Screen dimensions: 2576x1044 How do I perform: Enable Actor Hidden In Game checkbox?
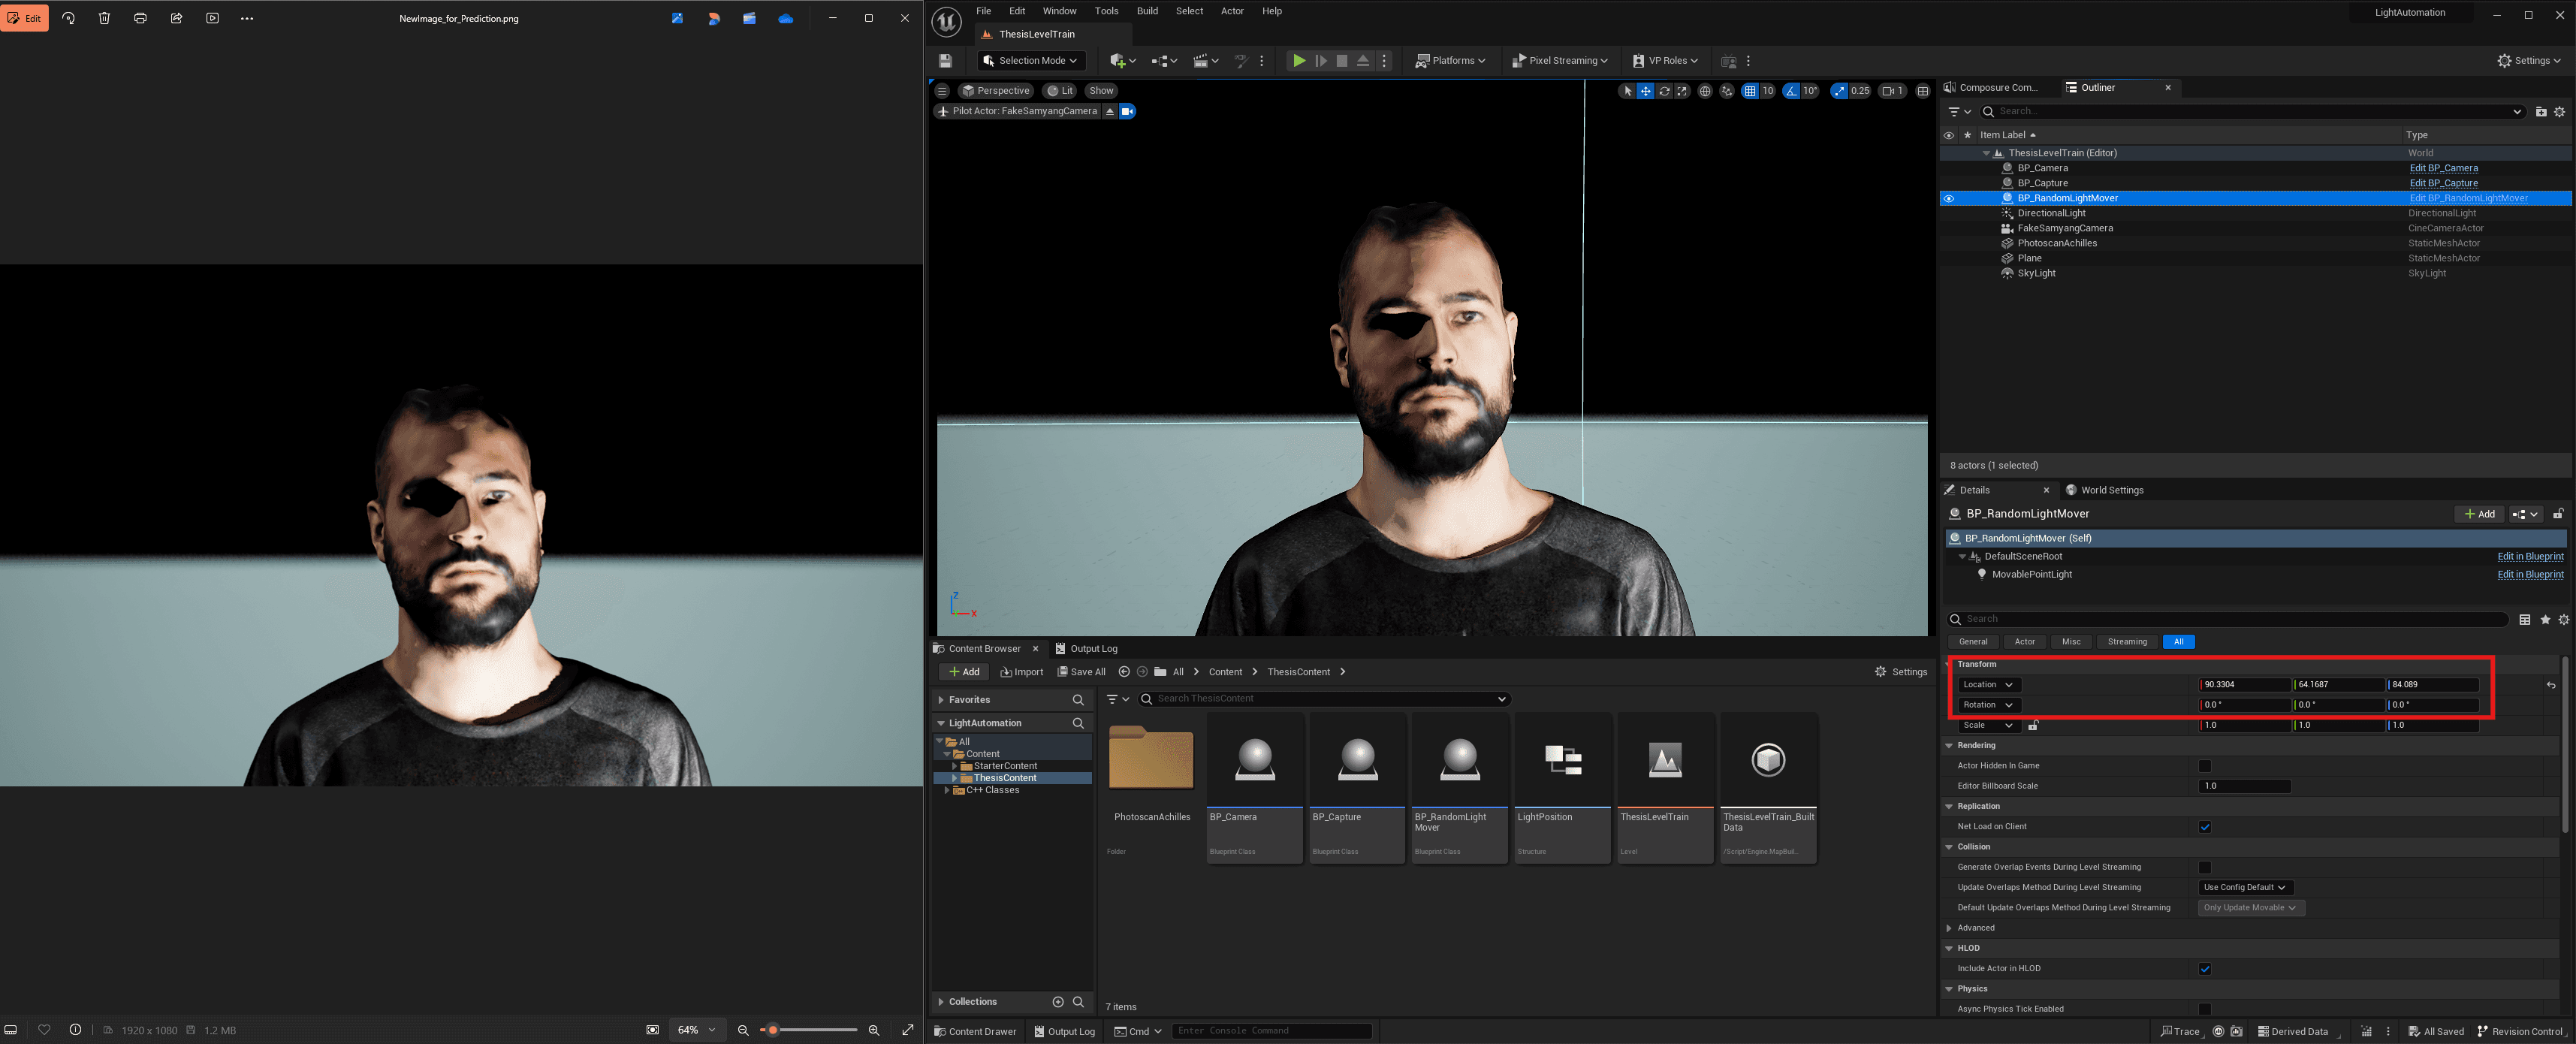click(2204, 766)
